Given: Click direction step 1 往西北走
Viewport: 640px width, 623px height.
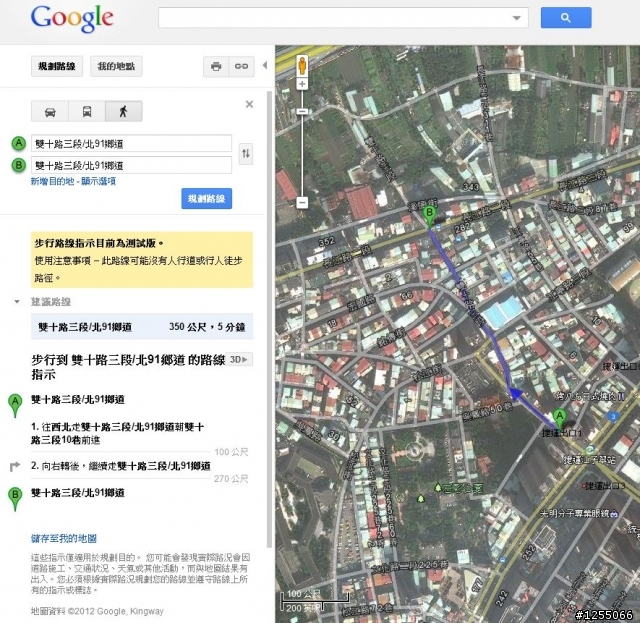Looking at the screenshot, I should point(118,433).
